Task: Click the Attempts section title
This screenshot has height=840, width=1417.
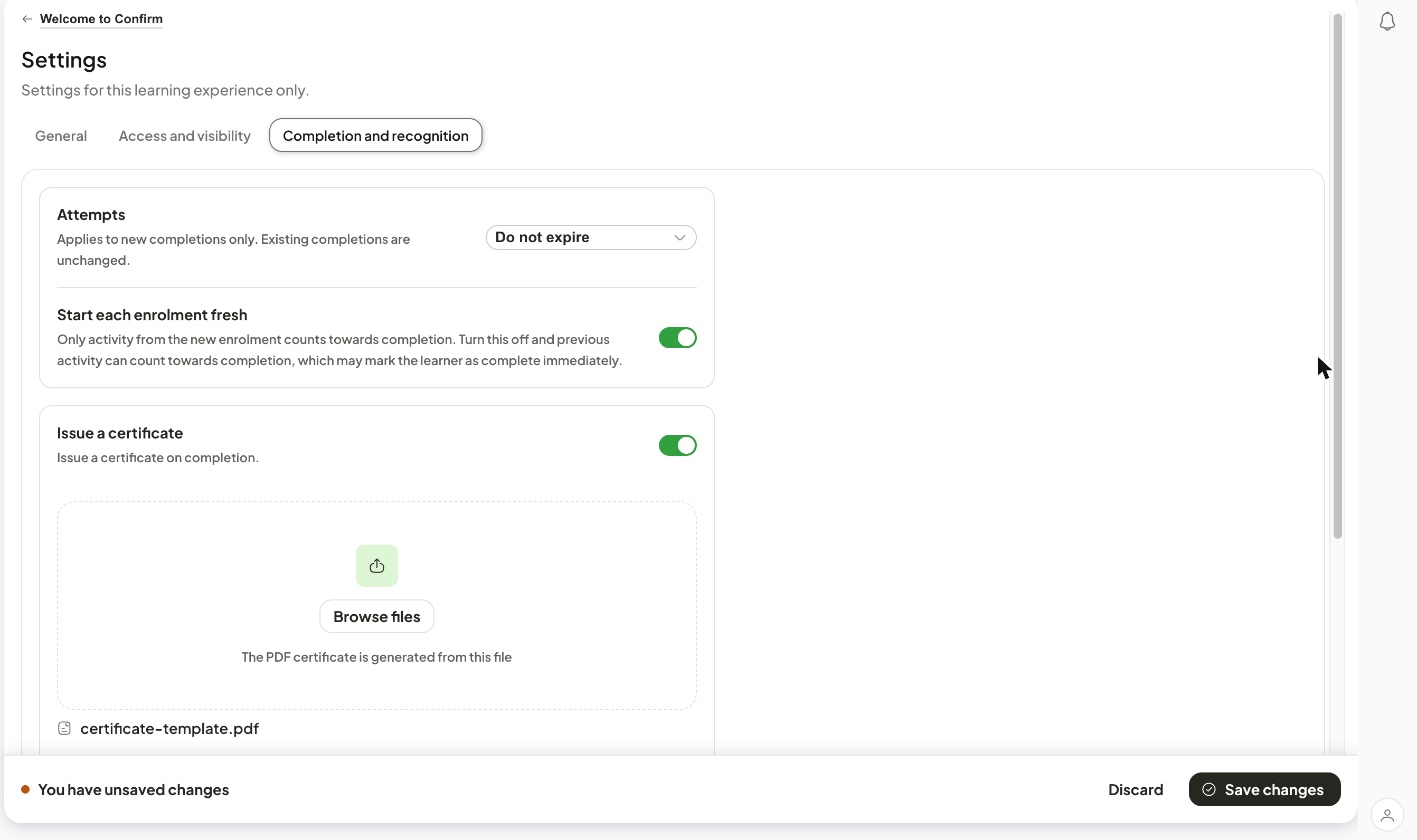Action: click(x=91, y=215)
